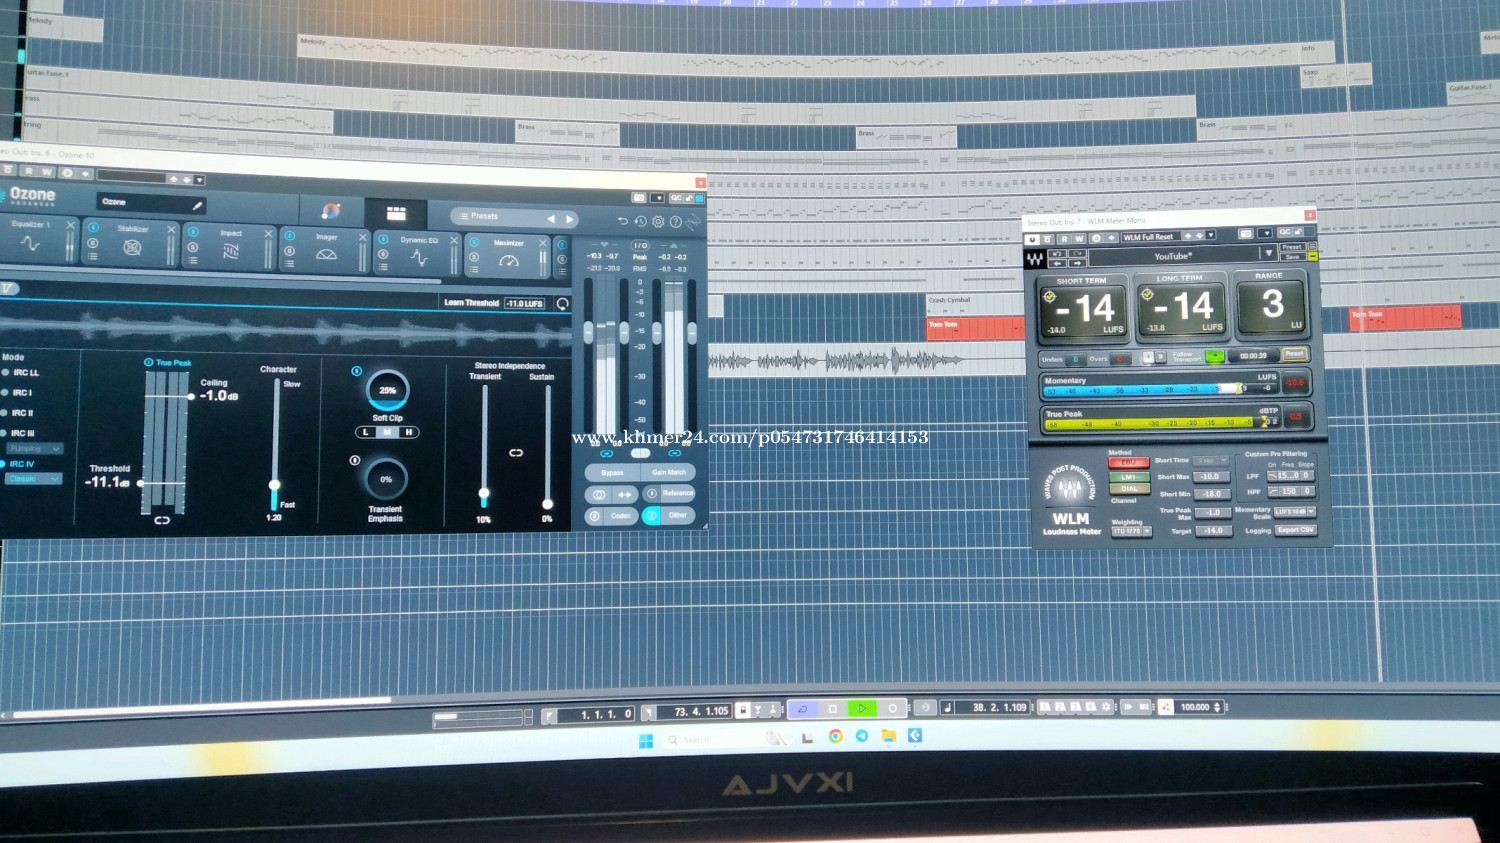This screenshot has width=1500, height=843.
Task: Remove the Dynamic EQ module with its X
Action: [x=454, y=240]
